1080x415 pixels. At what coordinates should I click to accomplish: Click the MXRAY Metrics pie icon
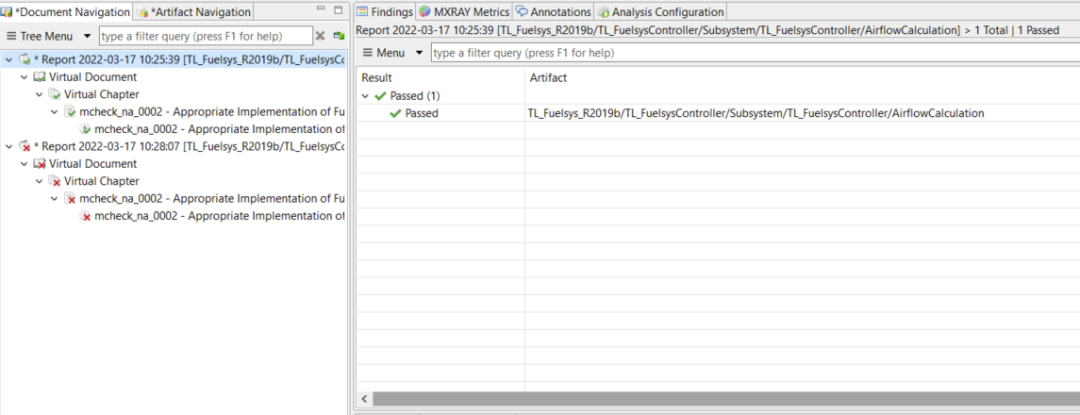click(424, 12)
